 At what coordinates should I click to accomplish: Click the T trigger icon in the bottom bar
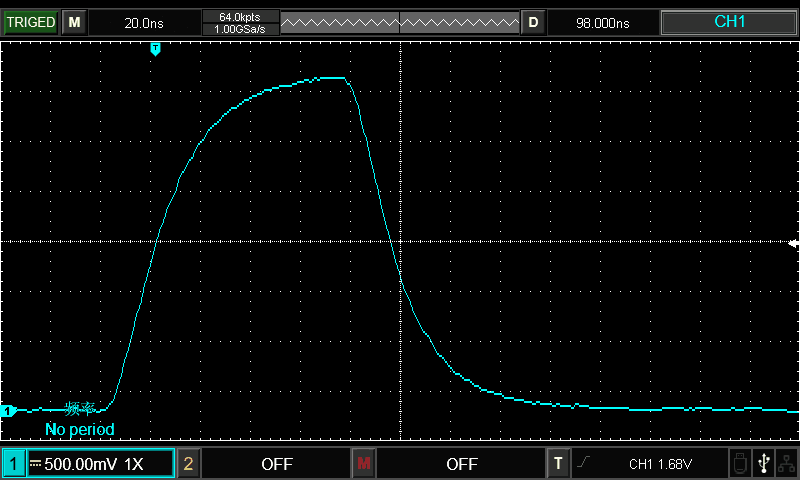tap(558, 464)
